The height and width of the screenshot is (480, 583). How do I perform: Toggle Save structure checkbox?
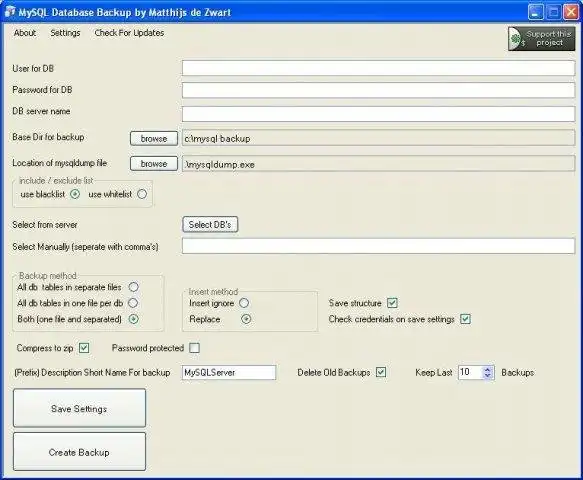pyautogui.click(x=392, y=303)
